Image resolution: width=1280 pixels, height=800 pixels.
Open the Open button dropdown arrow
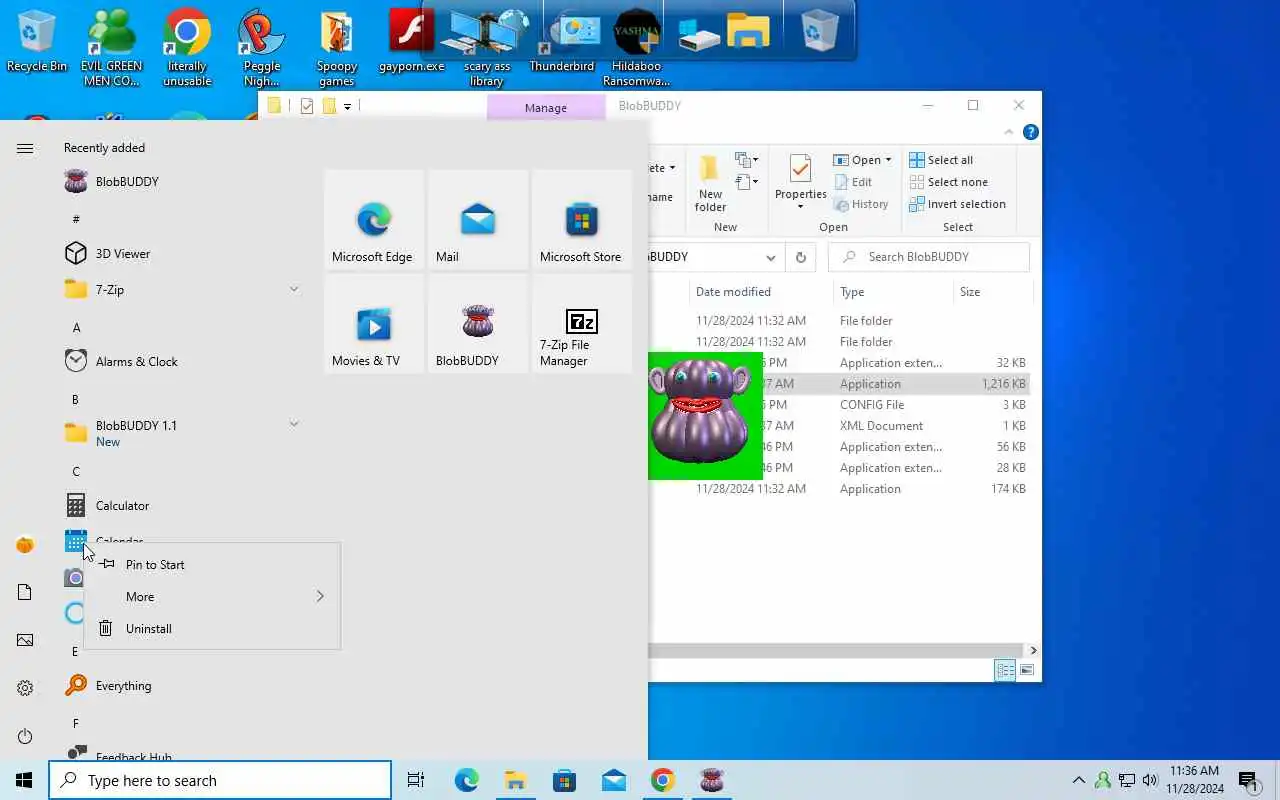[x=888, y=160]
